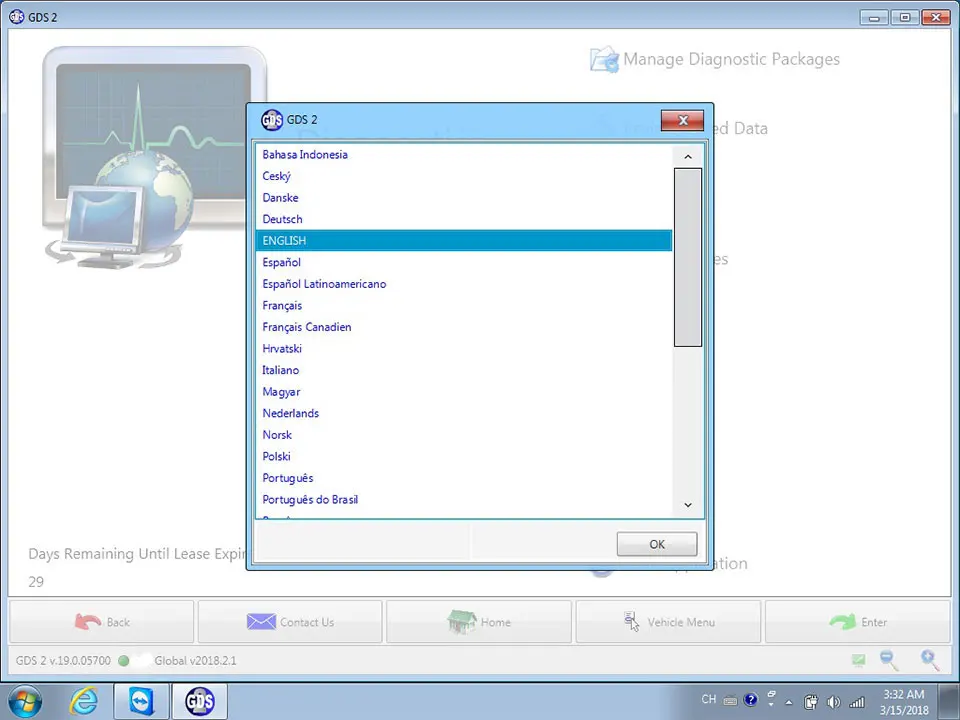Screen dimensions: 960x720
Task: Click the zoom in magnifier icon
Action: (930, 660)
